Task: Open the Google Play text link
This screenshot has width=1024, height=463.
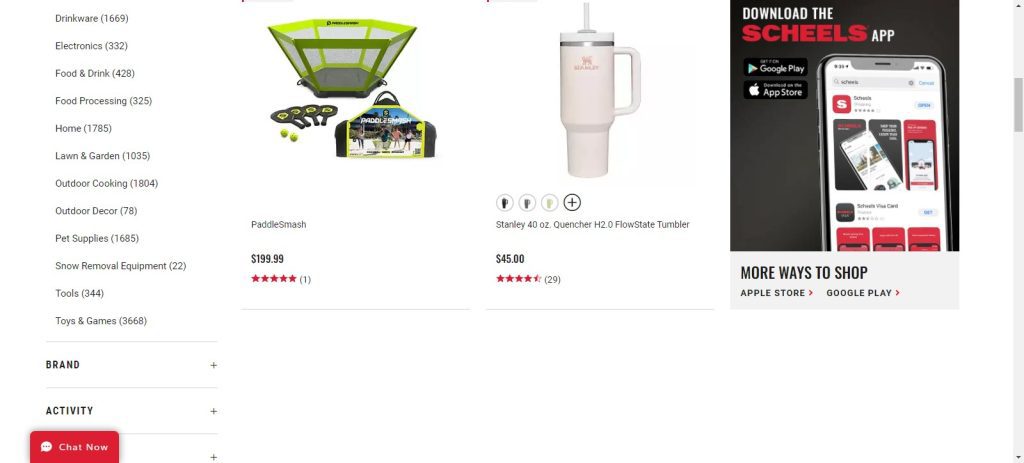Action: pyautogui.click(x=863, y=293)
